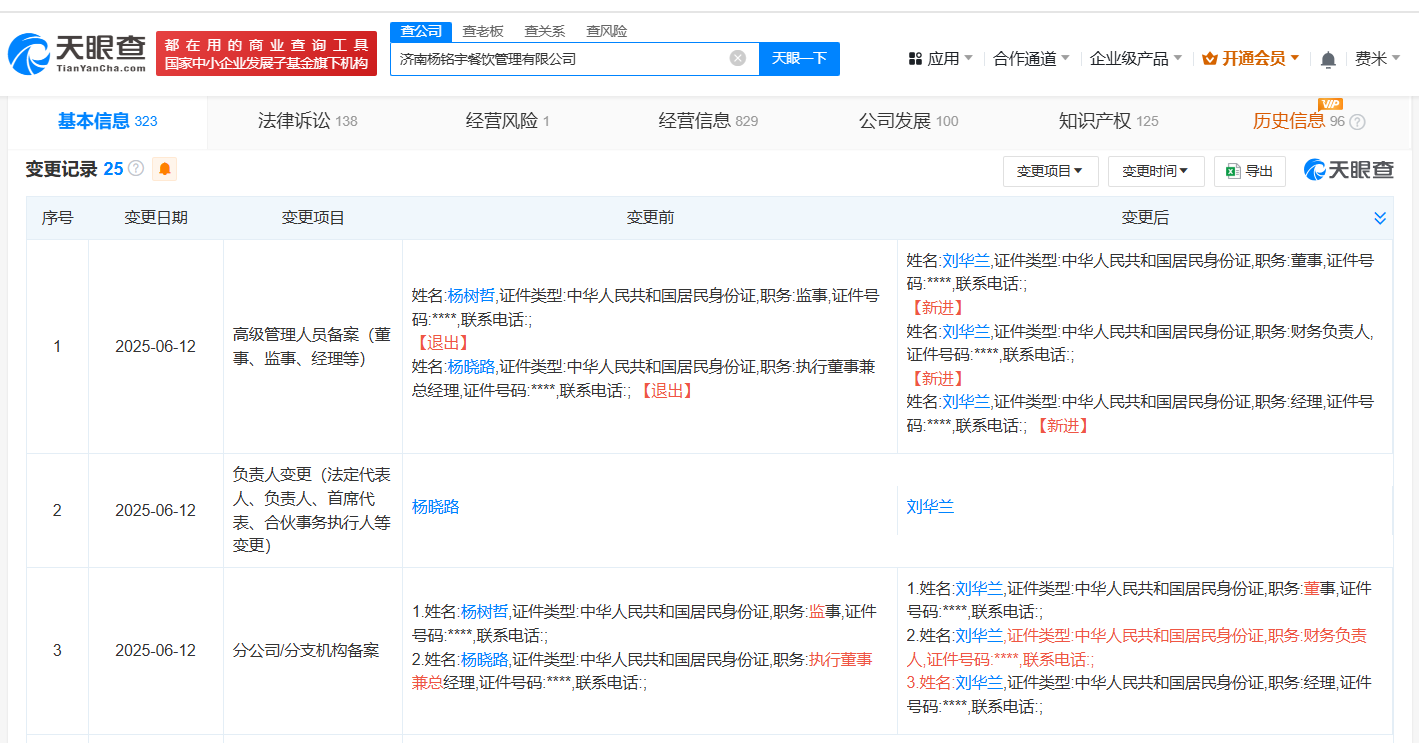Open the 变更项目 filter dropdown
Screen dimensions: 1419x743
[1050, 171]
